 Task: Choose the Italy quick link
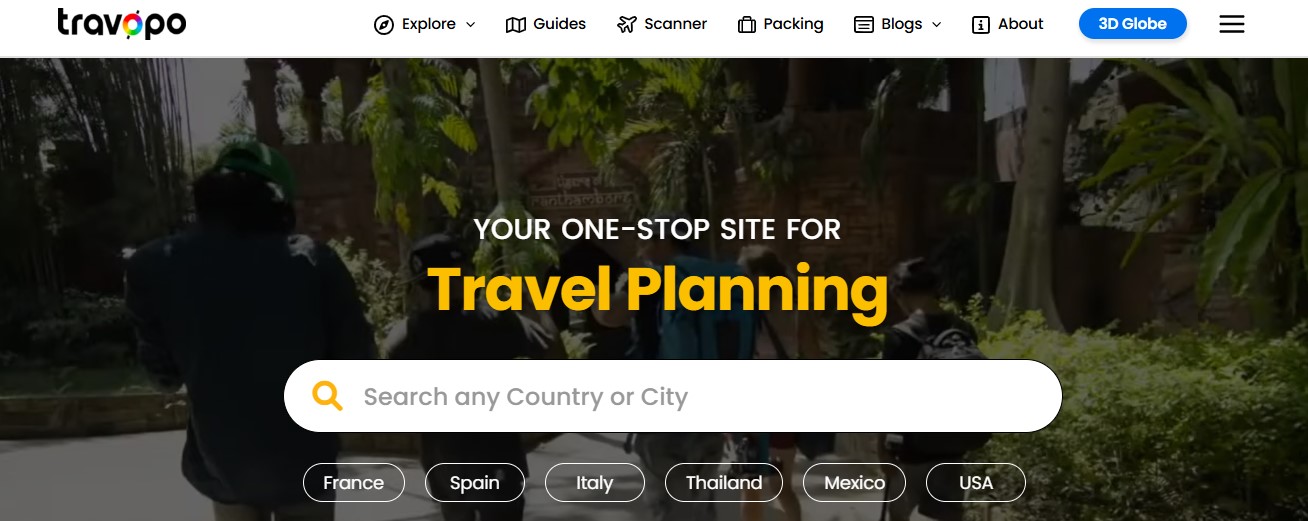point(595,483)
